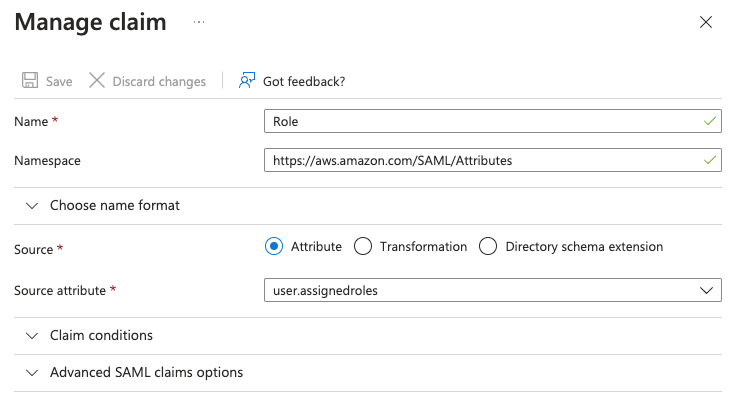
Task: Click the green checkmark in Name field
Action: coord(709,121)
